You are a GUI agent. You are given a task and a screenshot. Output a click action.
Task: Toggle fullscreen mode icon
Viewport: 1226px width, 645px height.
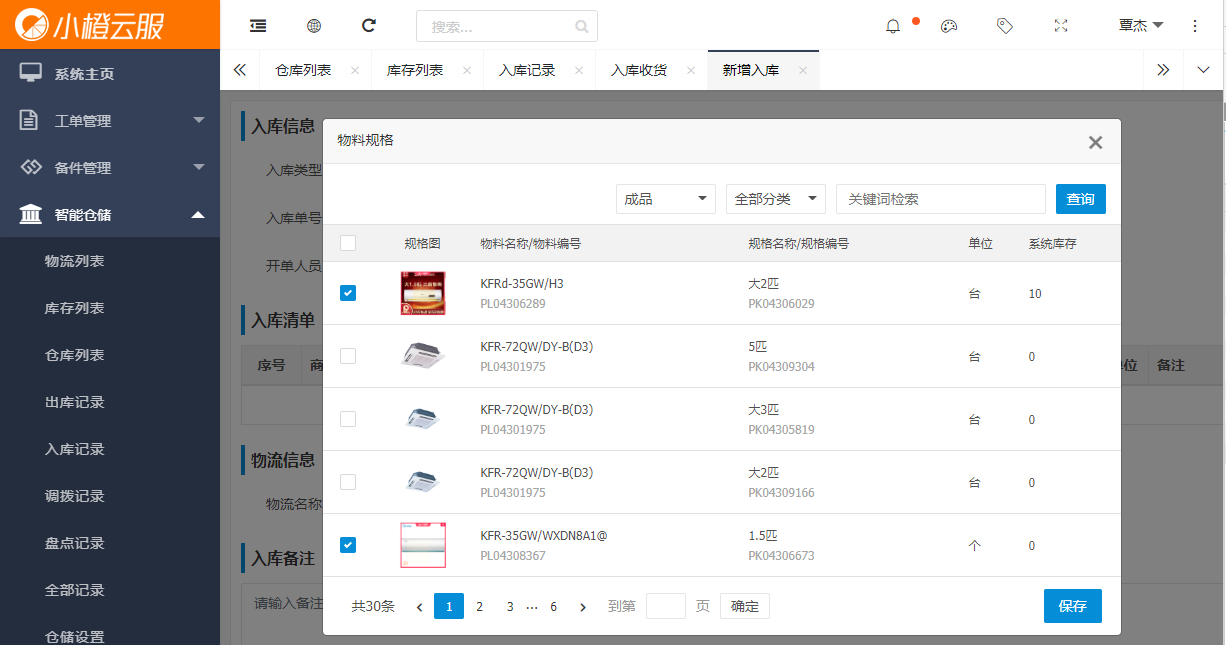point(1061,26)
